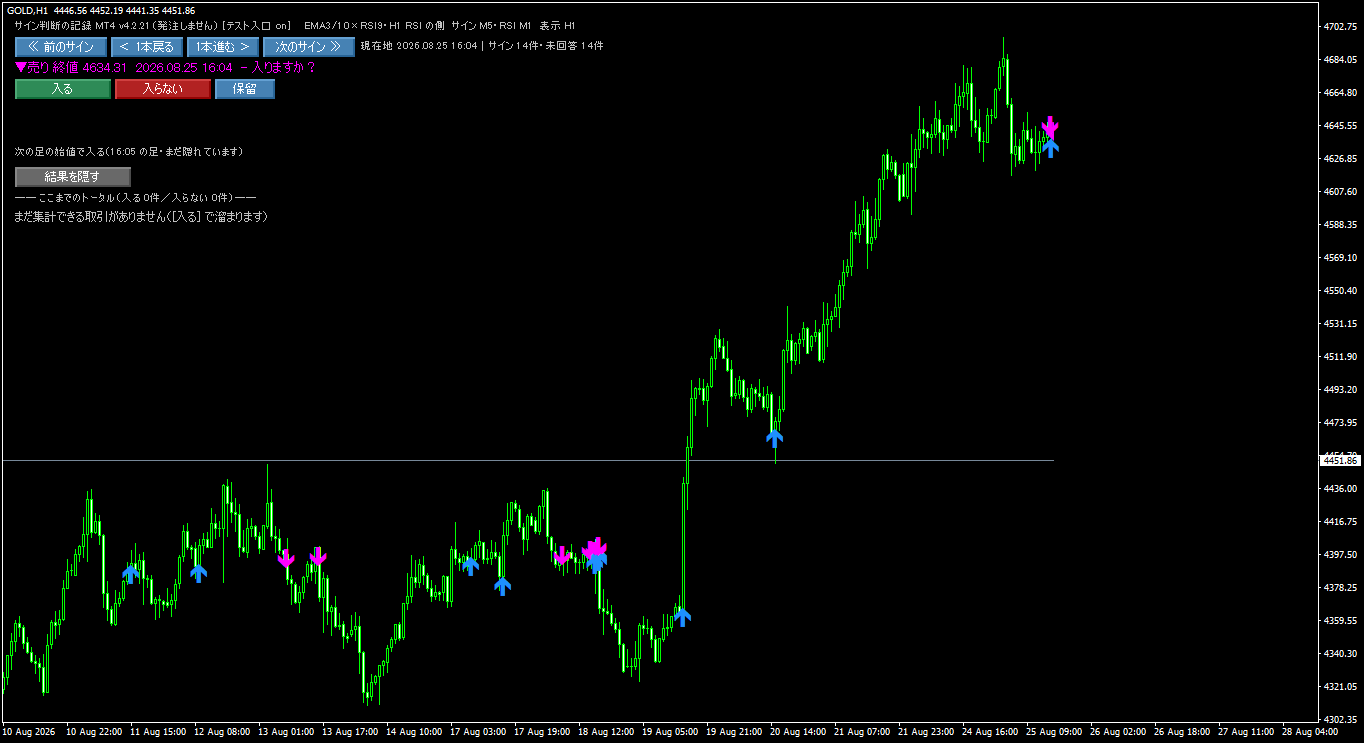This screenshot has height=743, width=1364.
Task: Click the 'サイン判断の記録 MT4 v4.2.21' header text
Action: pyautogui.click(x=85, y=26)
